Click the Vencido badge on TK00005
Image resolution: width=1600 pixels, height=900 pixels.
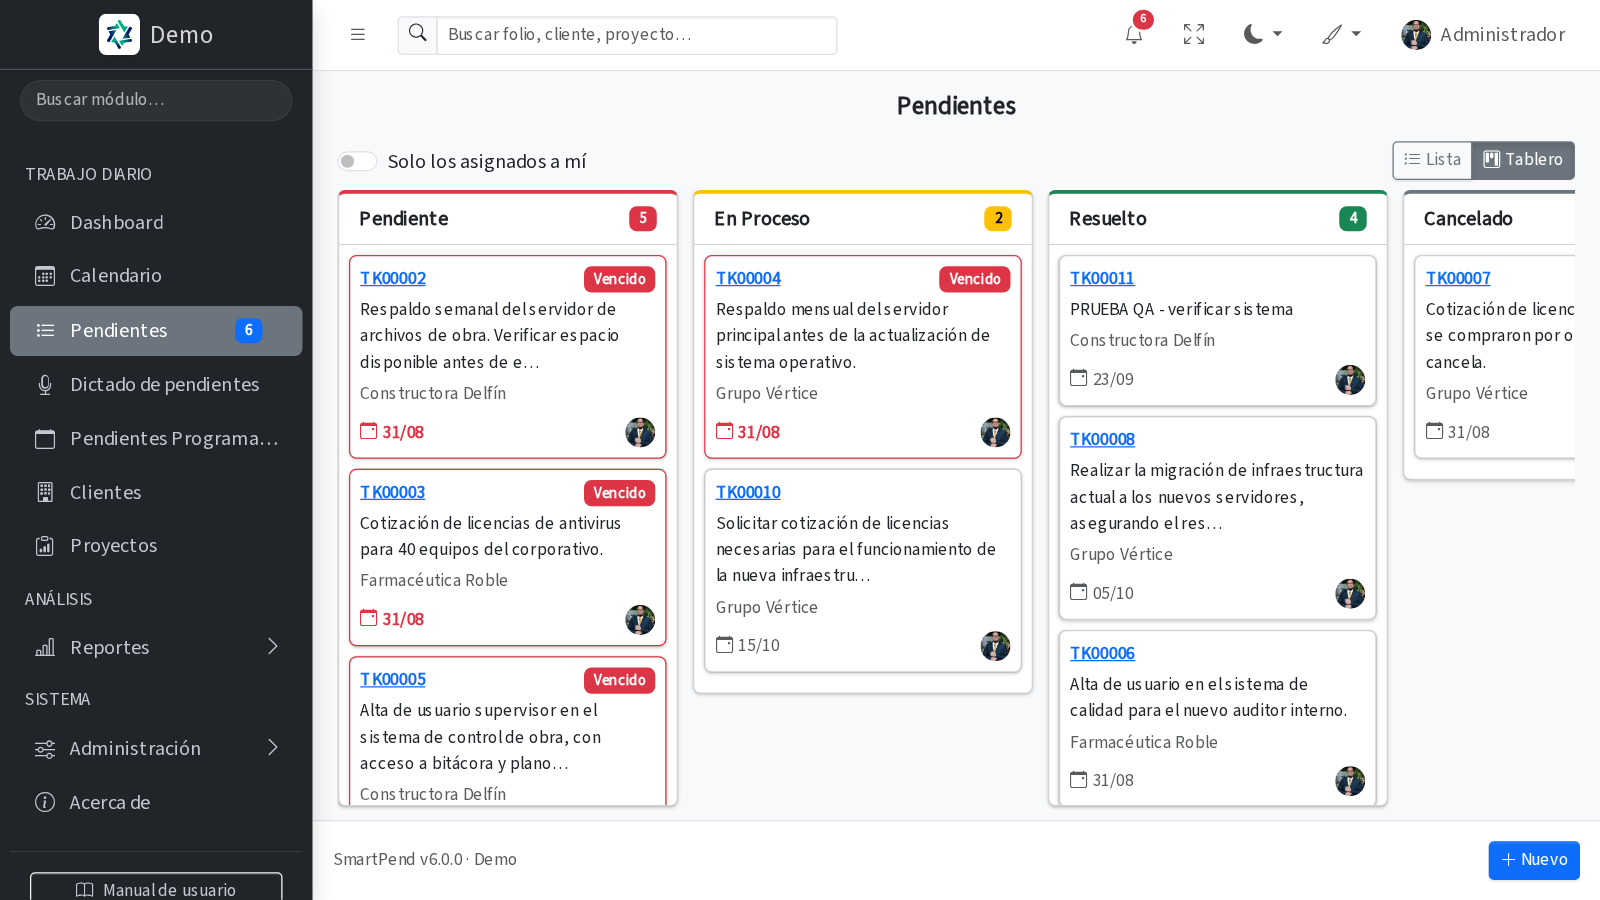coord(619,680)
